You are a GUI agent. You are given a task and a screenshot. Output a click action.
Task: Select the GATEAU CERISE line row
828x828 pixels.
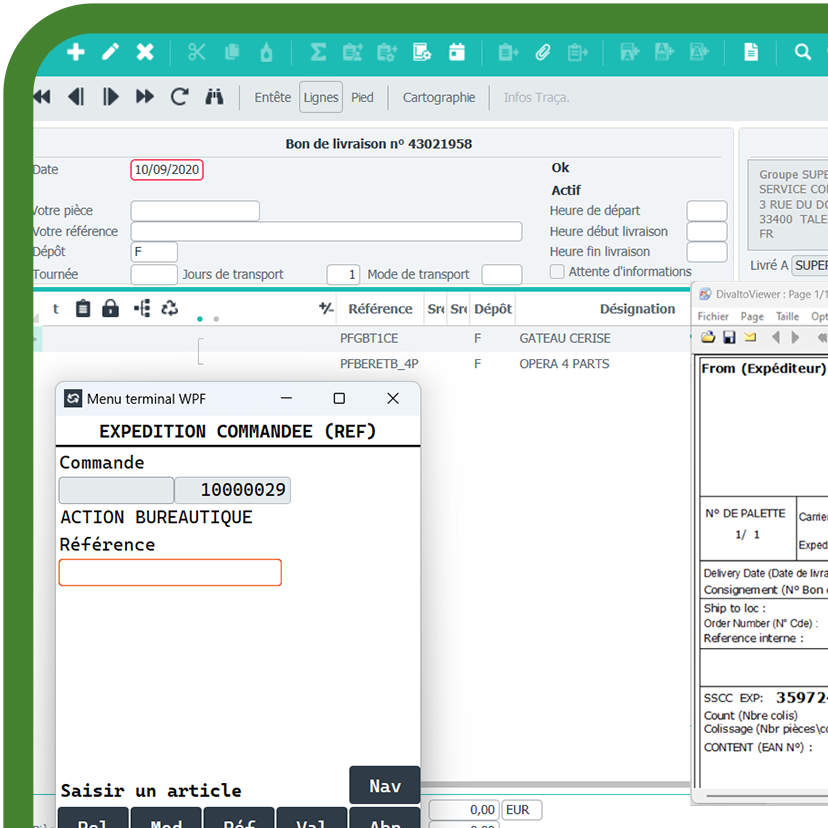tap(564, 339)
